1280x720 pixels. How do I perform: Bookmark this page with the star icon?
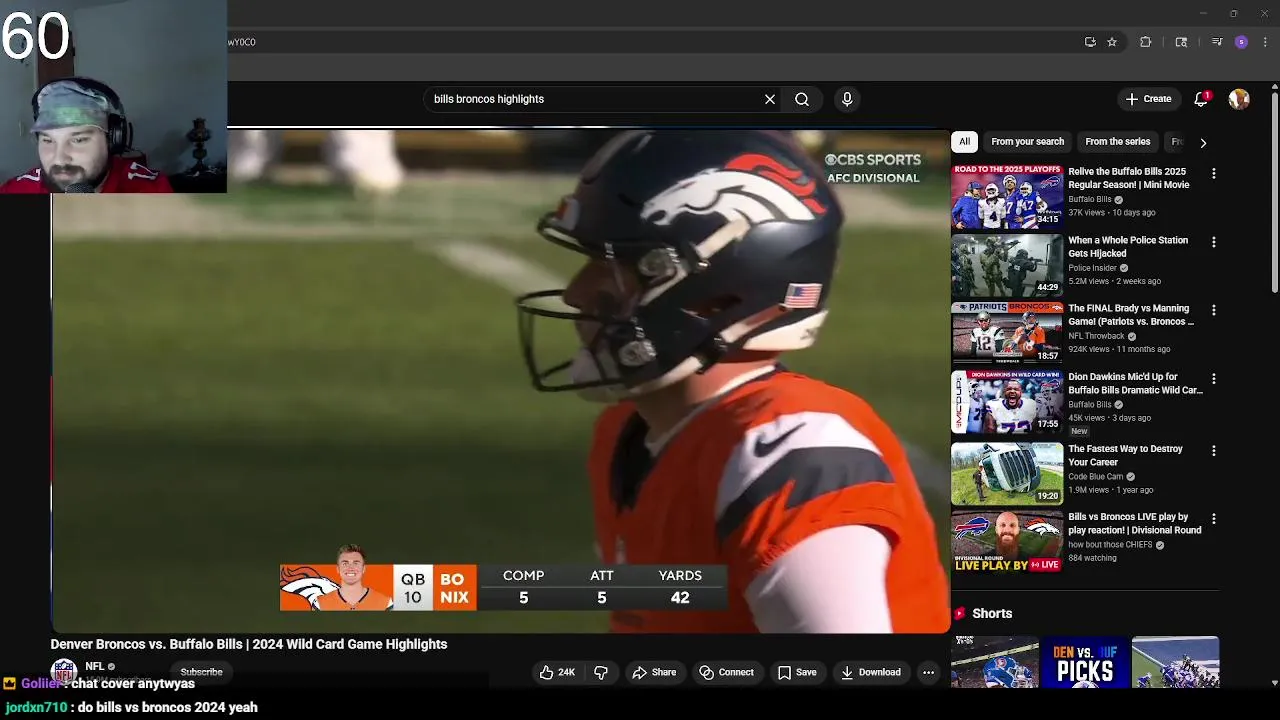tap(1111, 42)
